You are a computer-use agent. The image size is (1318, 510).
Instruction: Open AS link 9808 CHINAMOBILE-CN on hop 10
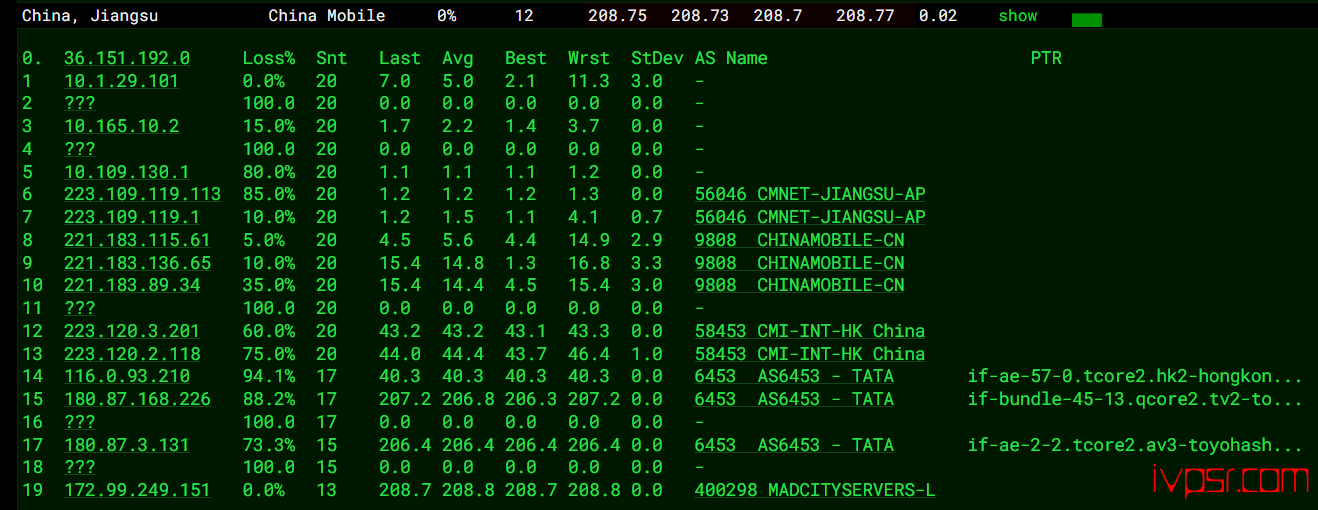(x=800, y=285)
